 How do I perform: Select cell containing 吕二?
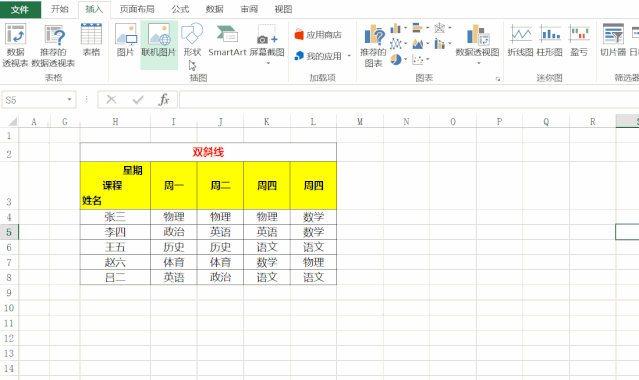(115, 277)
